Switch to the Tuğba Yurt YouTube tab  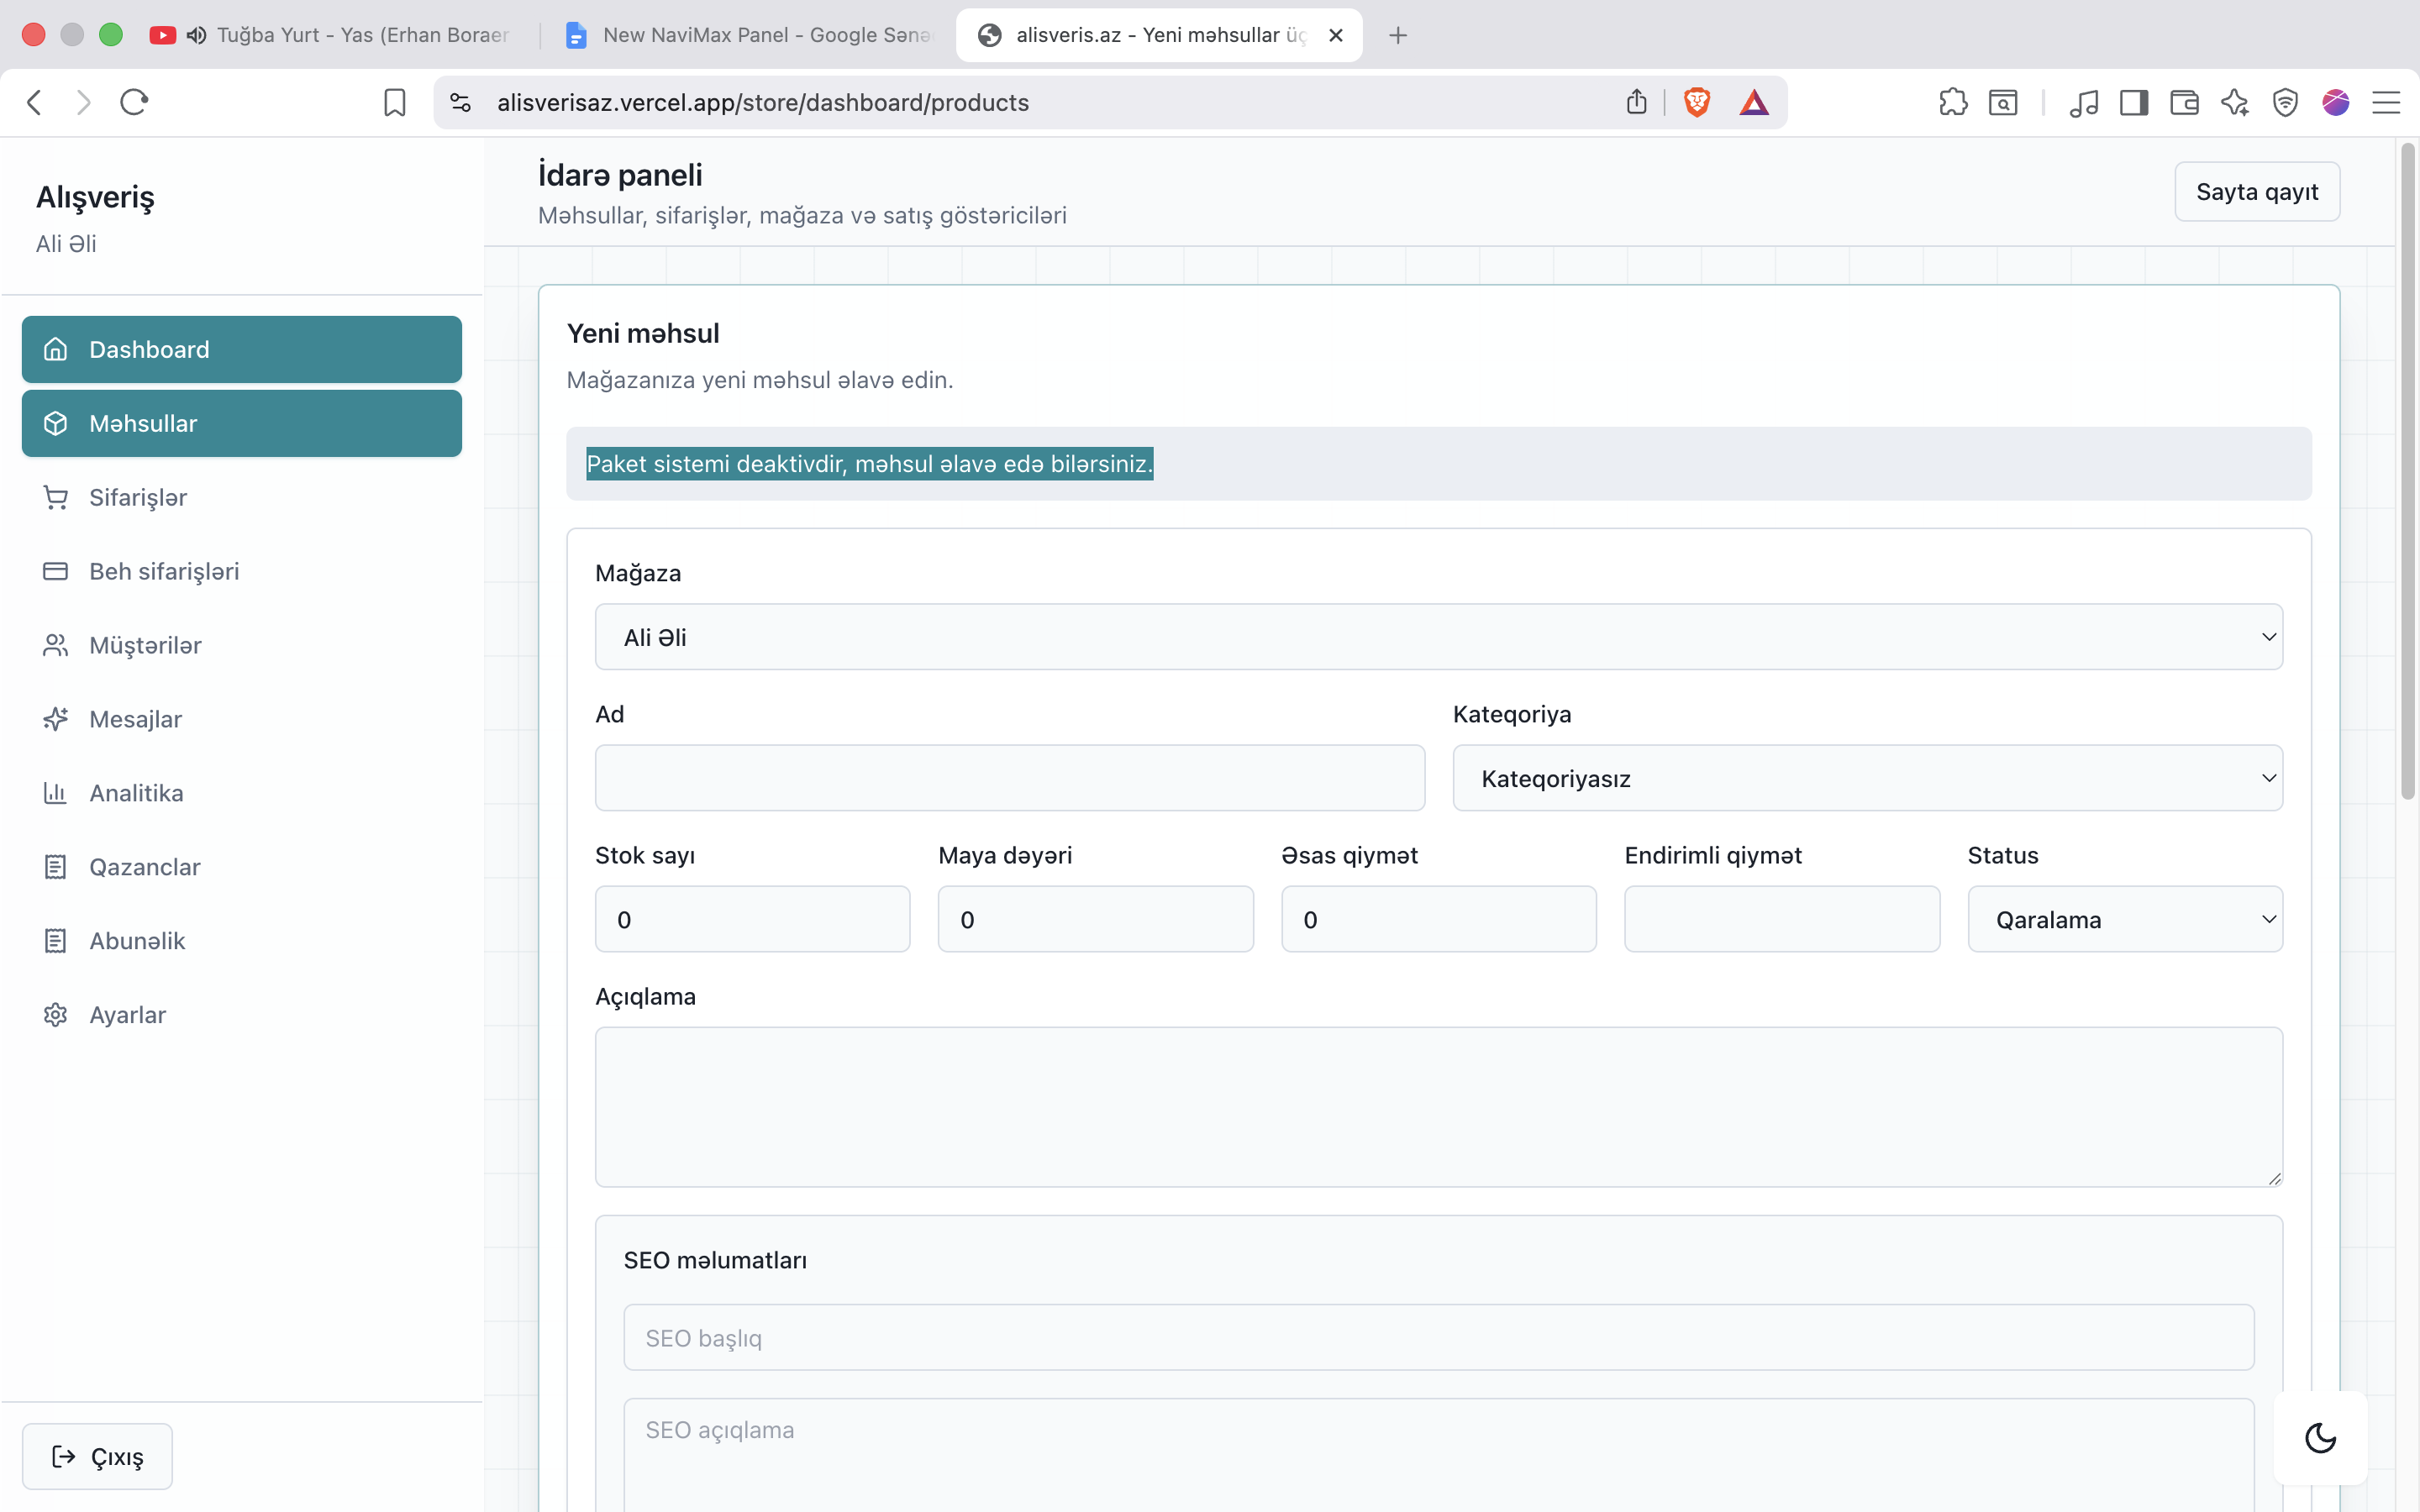[330, 35]
